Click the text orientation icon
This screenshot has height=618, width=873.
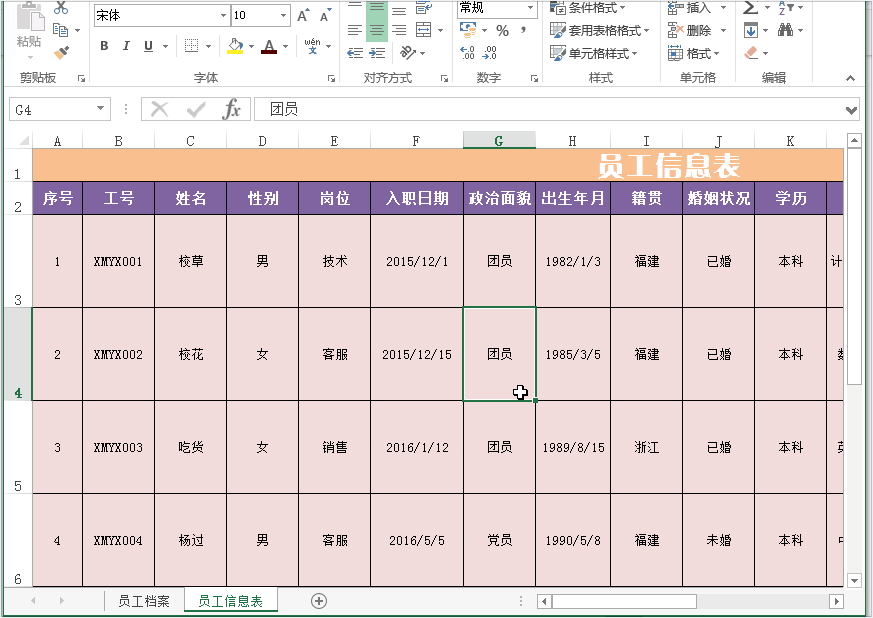pyautogui.click(x=408, y=53)
